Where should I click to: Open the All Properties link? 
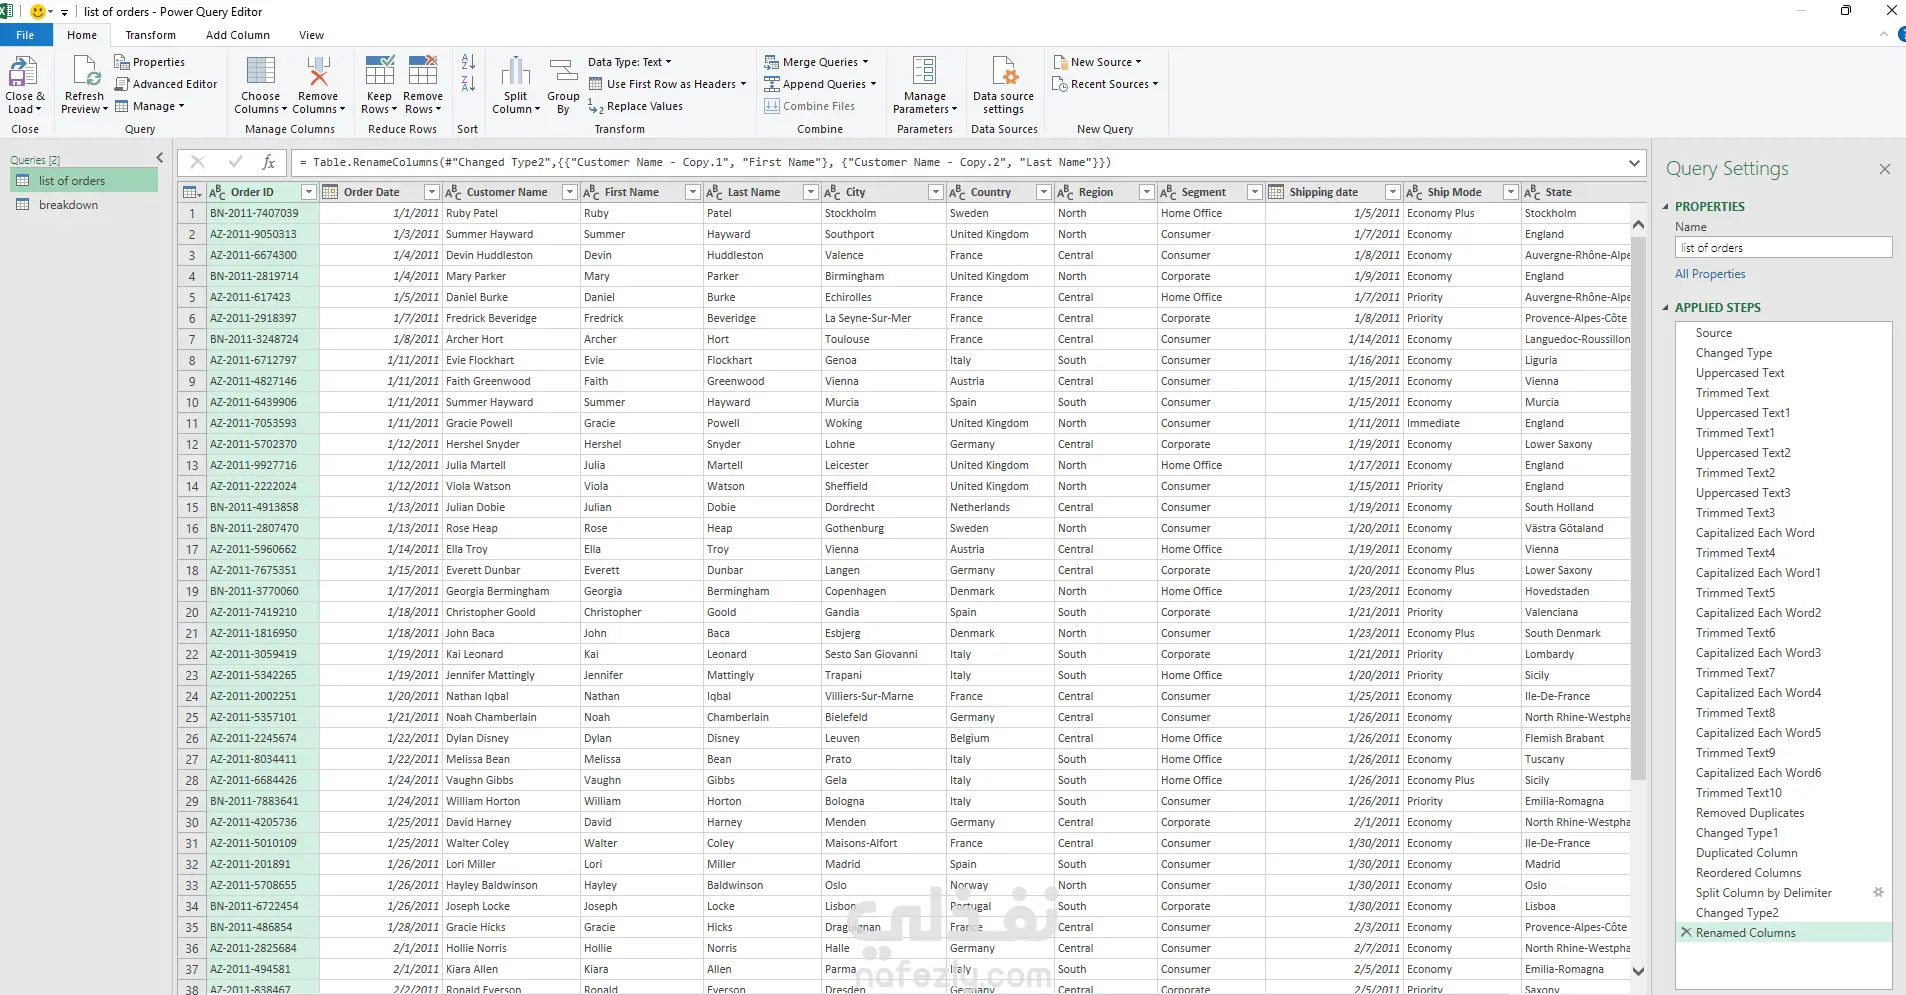[x=1710, y=274]
